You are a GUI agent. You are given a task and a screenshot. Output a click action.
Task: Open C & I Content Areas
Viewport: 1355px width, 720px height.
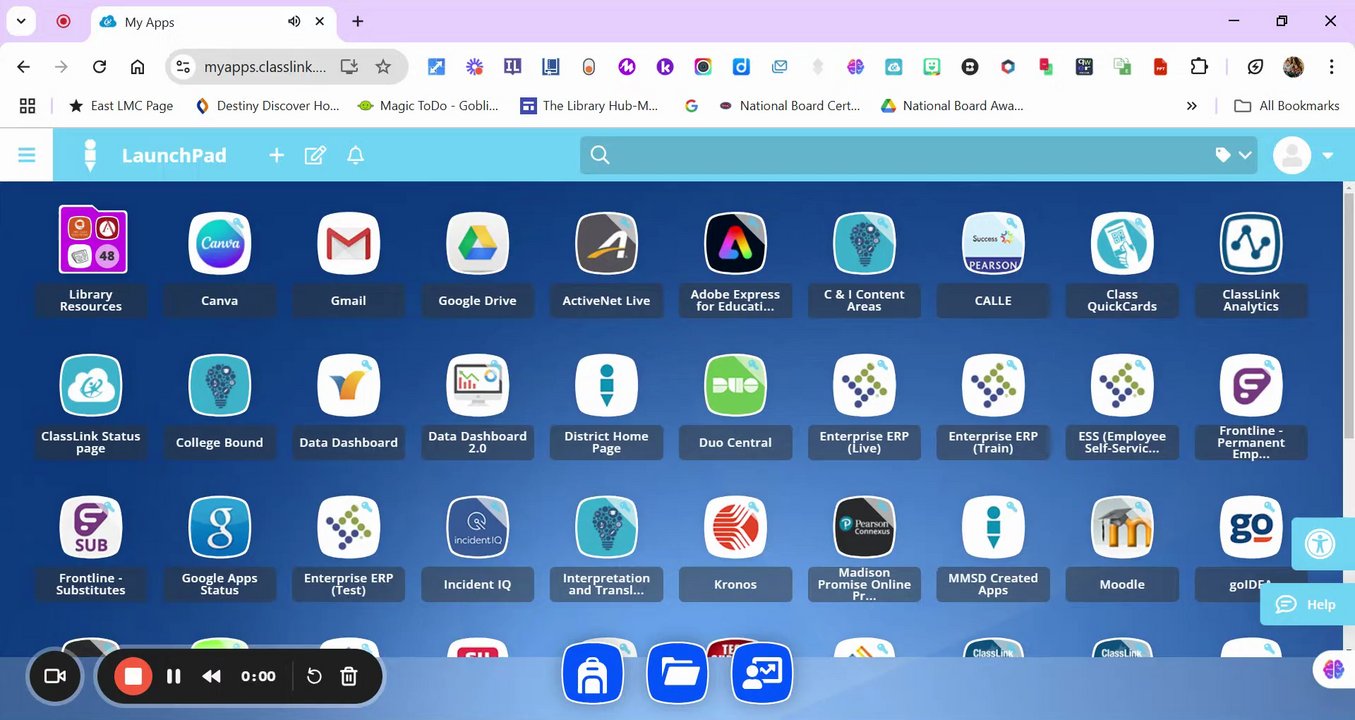[x=865, y=243]
